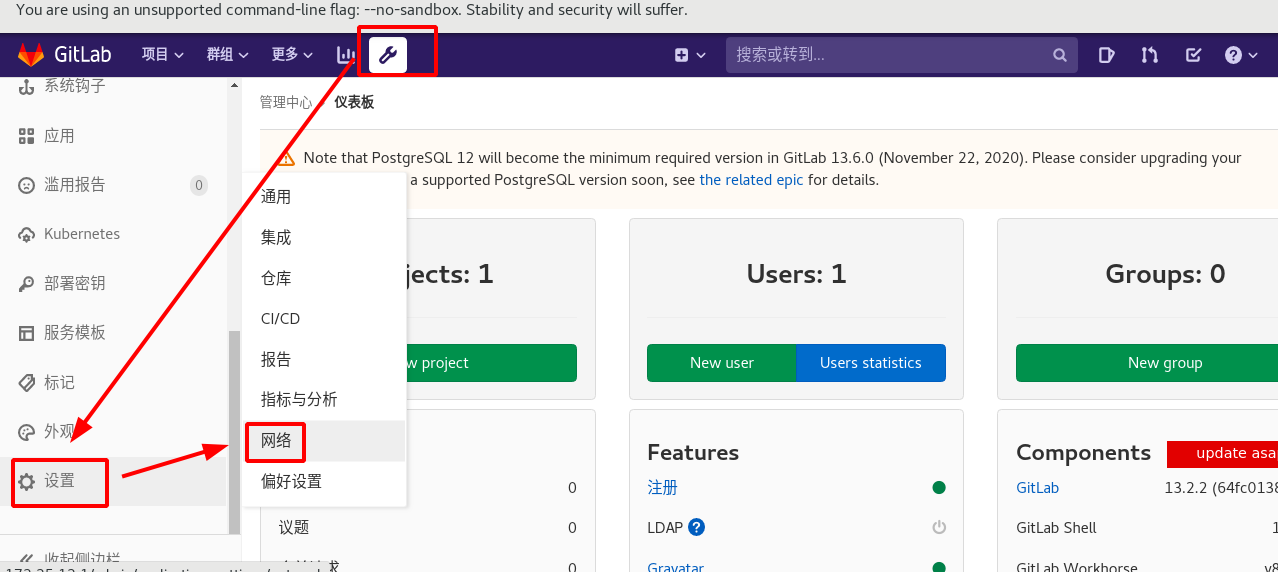The height and width of the screenshot is (572, 1278).
Task: Click the Users statistics button
Action: coord(871,363)
